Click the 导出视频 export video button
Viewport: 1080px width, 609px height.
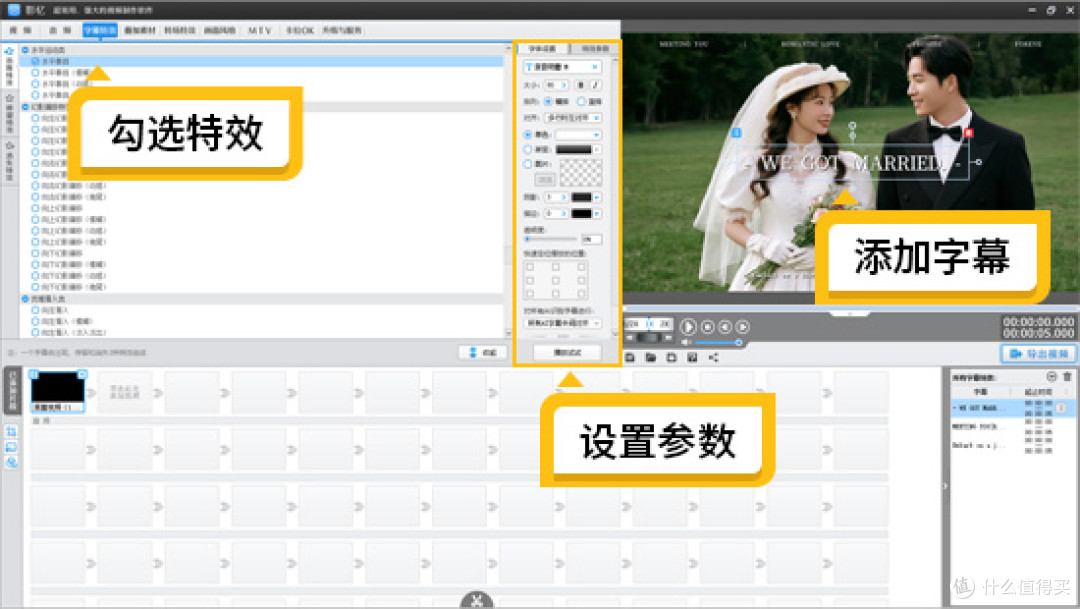click(x=1039, y=353)
